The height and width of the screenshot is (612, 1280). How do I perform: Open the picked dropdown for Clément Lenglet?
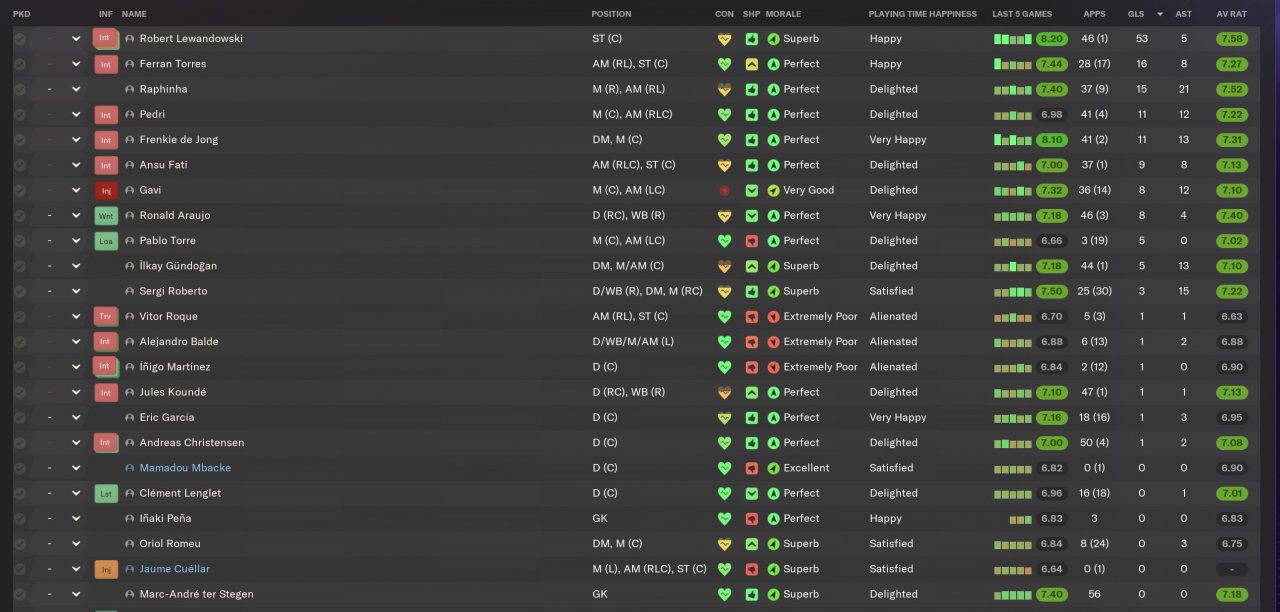pyautogui.click(x=76, y=493)
